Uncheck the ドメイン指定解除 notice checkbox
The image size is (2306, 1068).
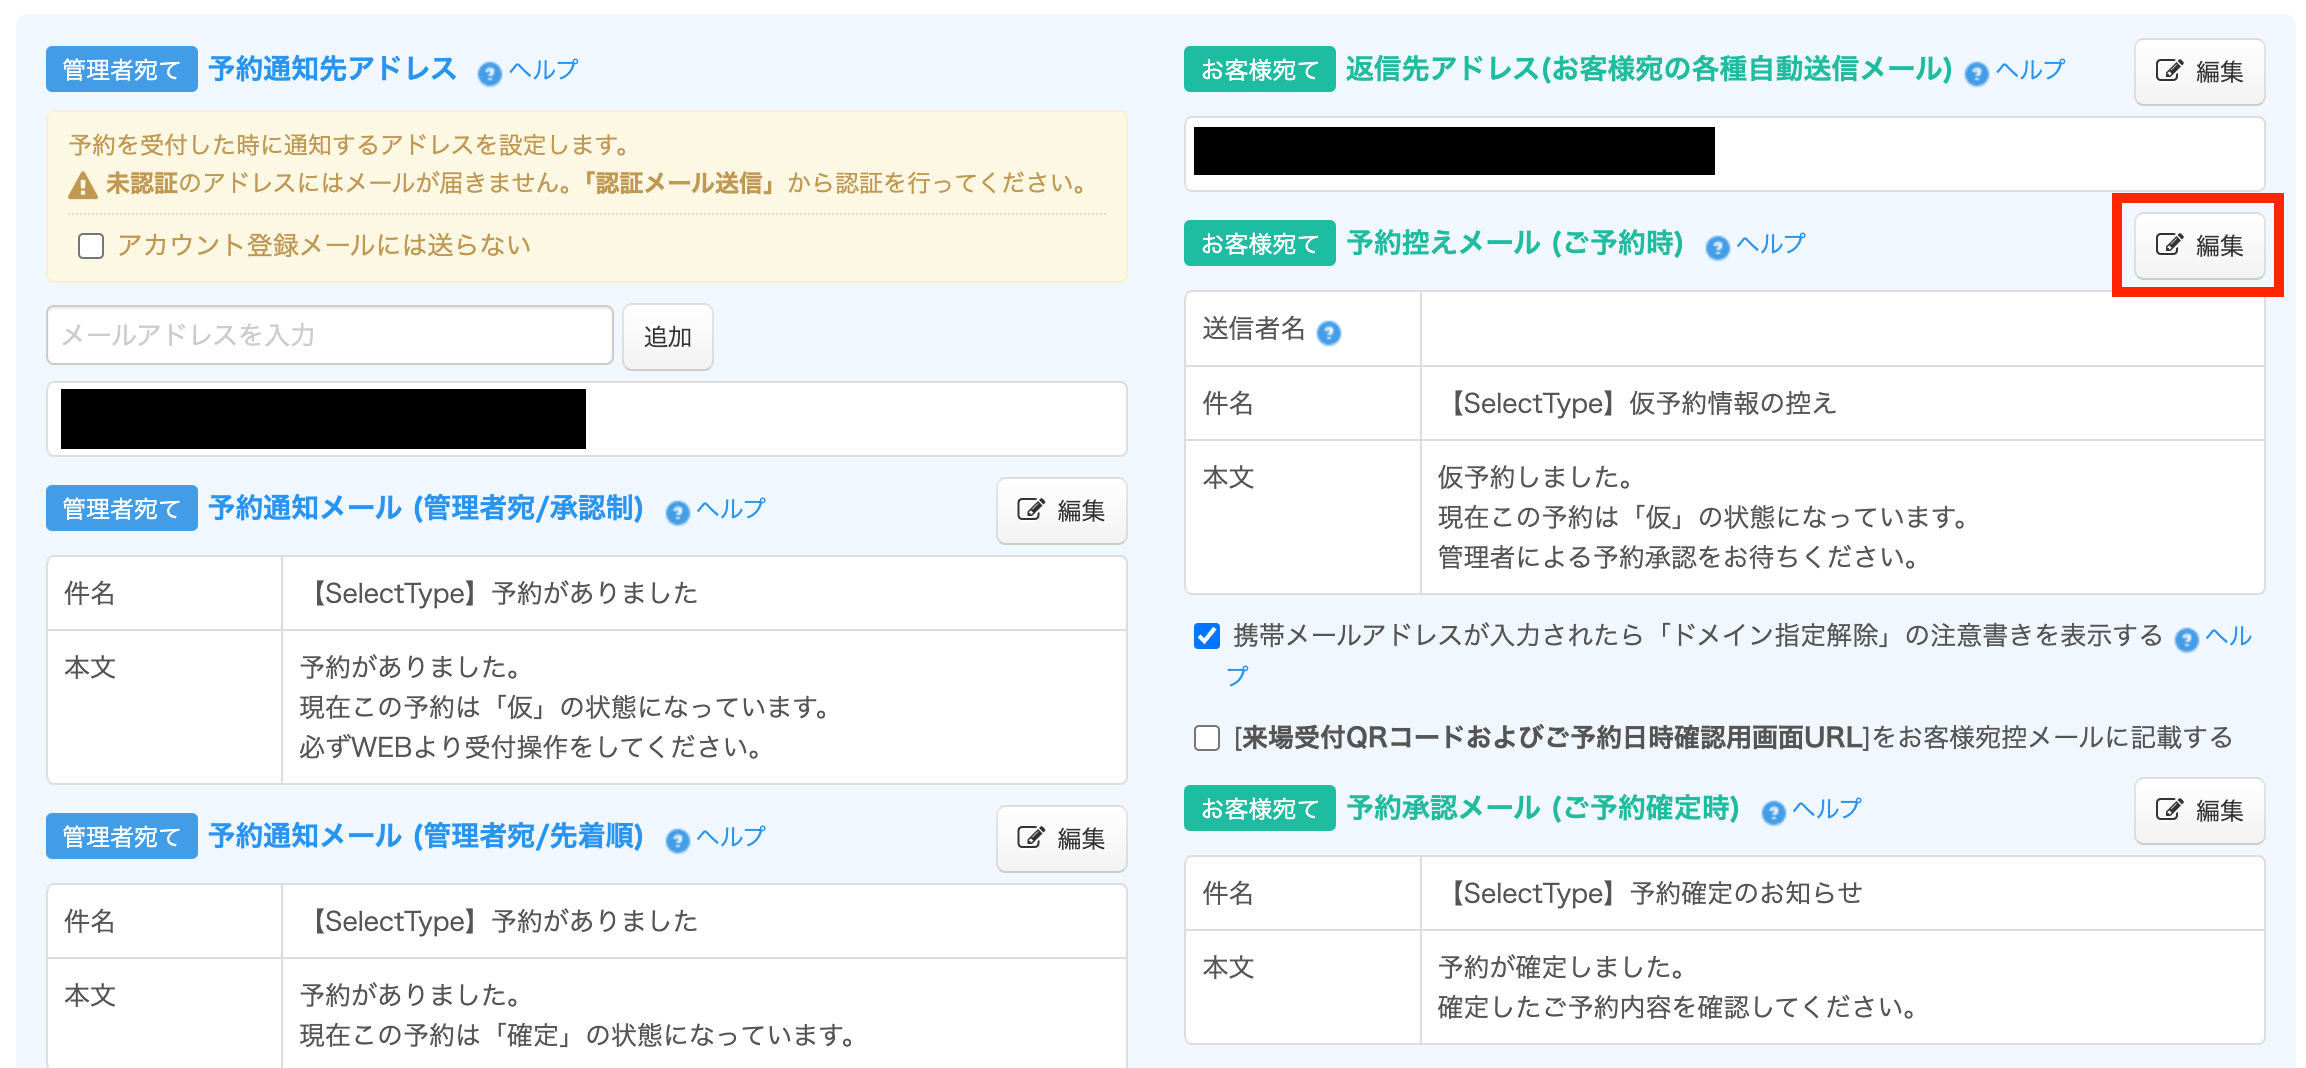tap(1207, 636)
